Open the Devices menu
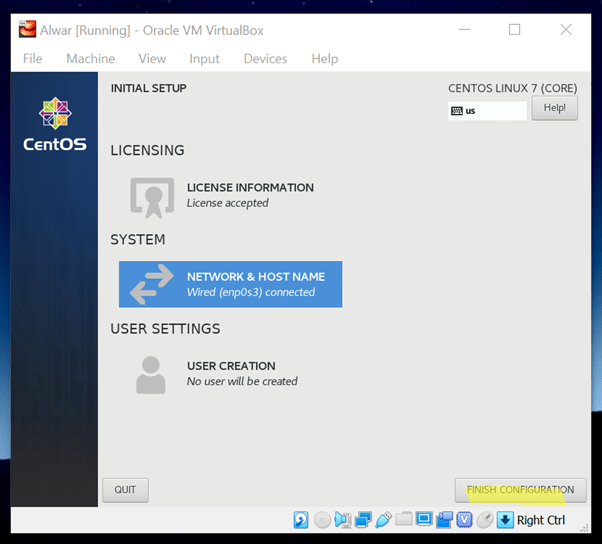This screenshot has width=602, height=544. click(265, 59)
